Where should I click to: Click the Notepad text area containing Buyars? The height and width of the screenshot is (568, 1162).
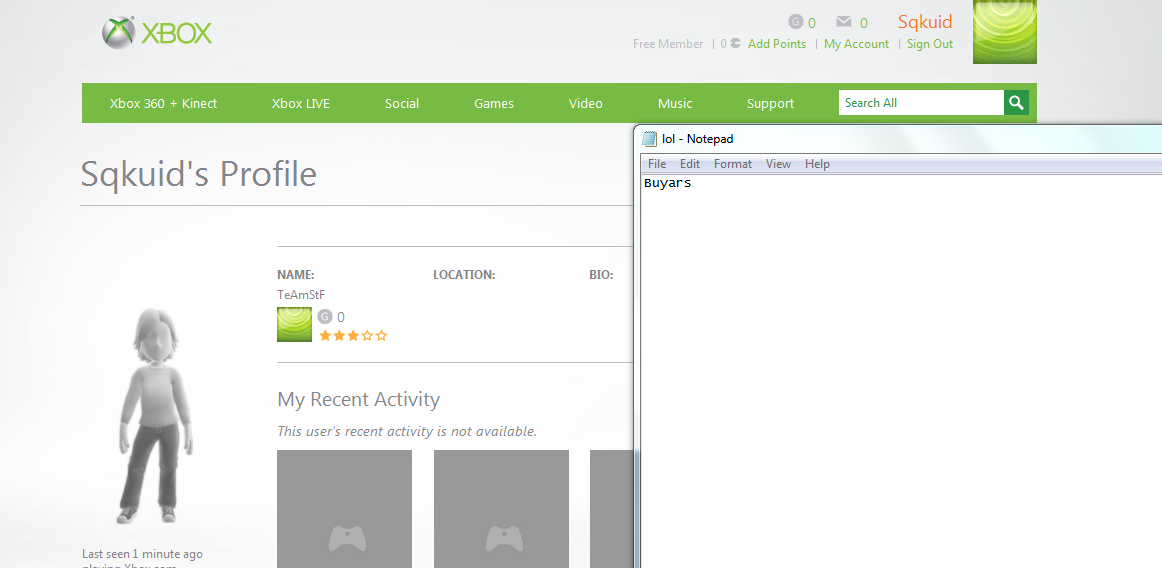902,371
